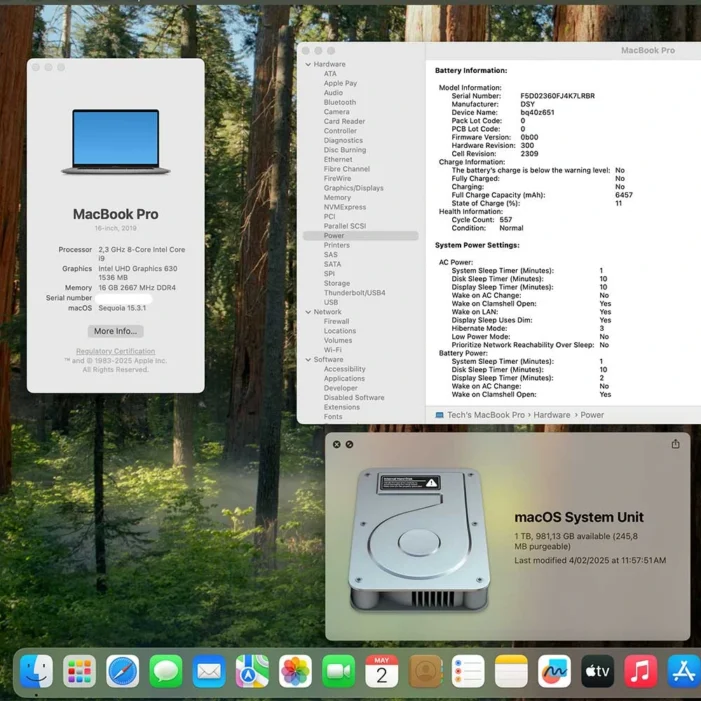Select NVMExpress in sidebar
This screenshot has width=701, height=701.
[345, 207]
